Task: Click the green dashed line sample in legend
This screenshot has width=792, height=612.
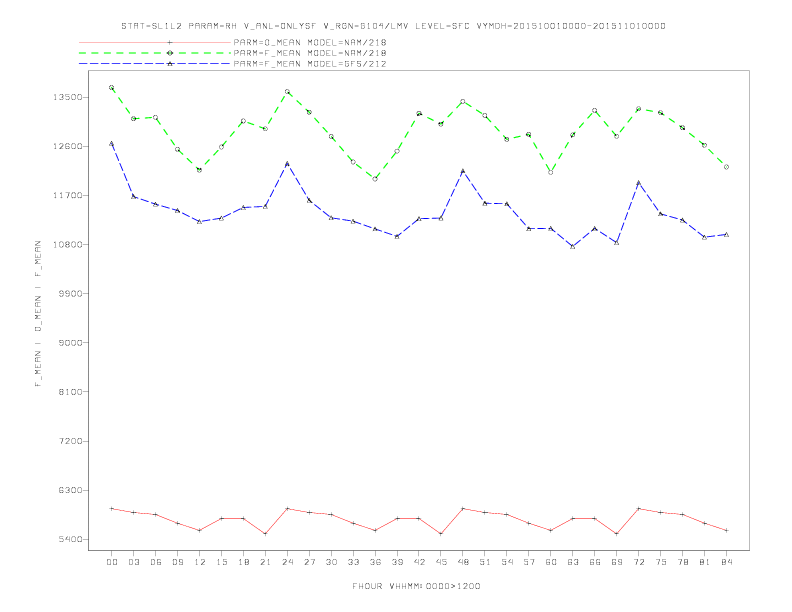Action: click(x=155, y=53)
